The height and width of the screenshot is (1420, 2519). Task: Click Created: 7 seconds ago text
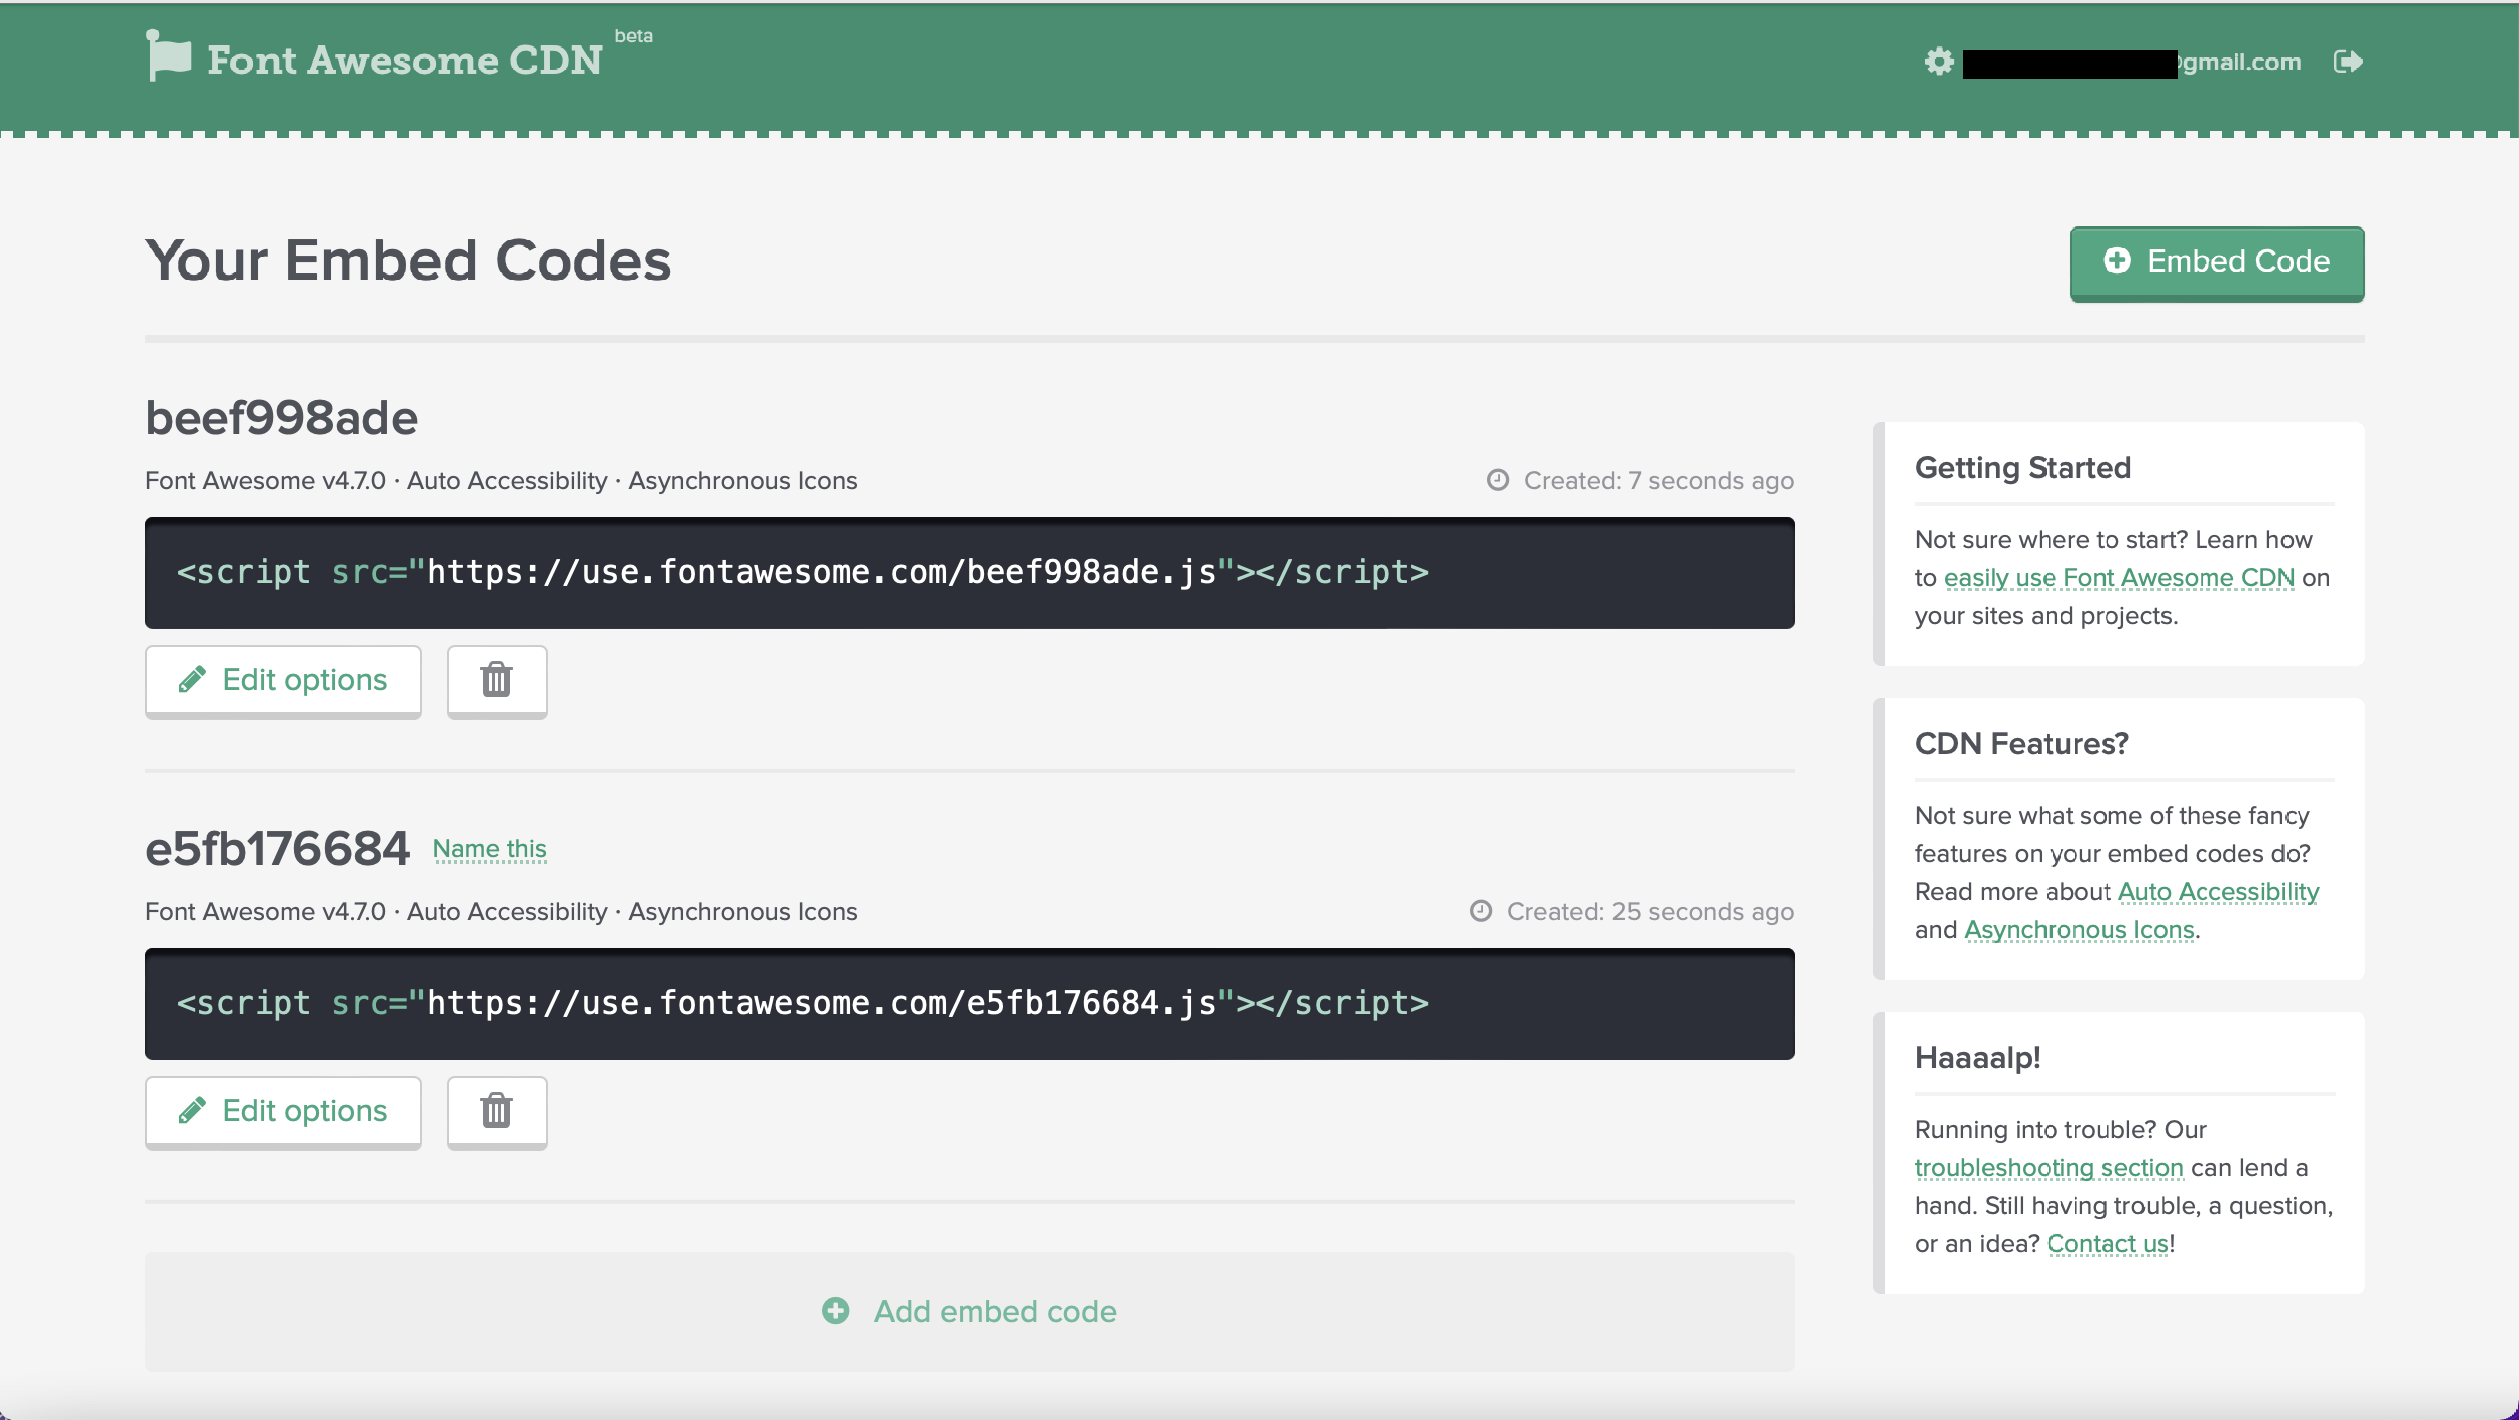[x=1658, y=481]
